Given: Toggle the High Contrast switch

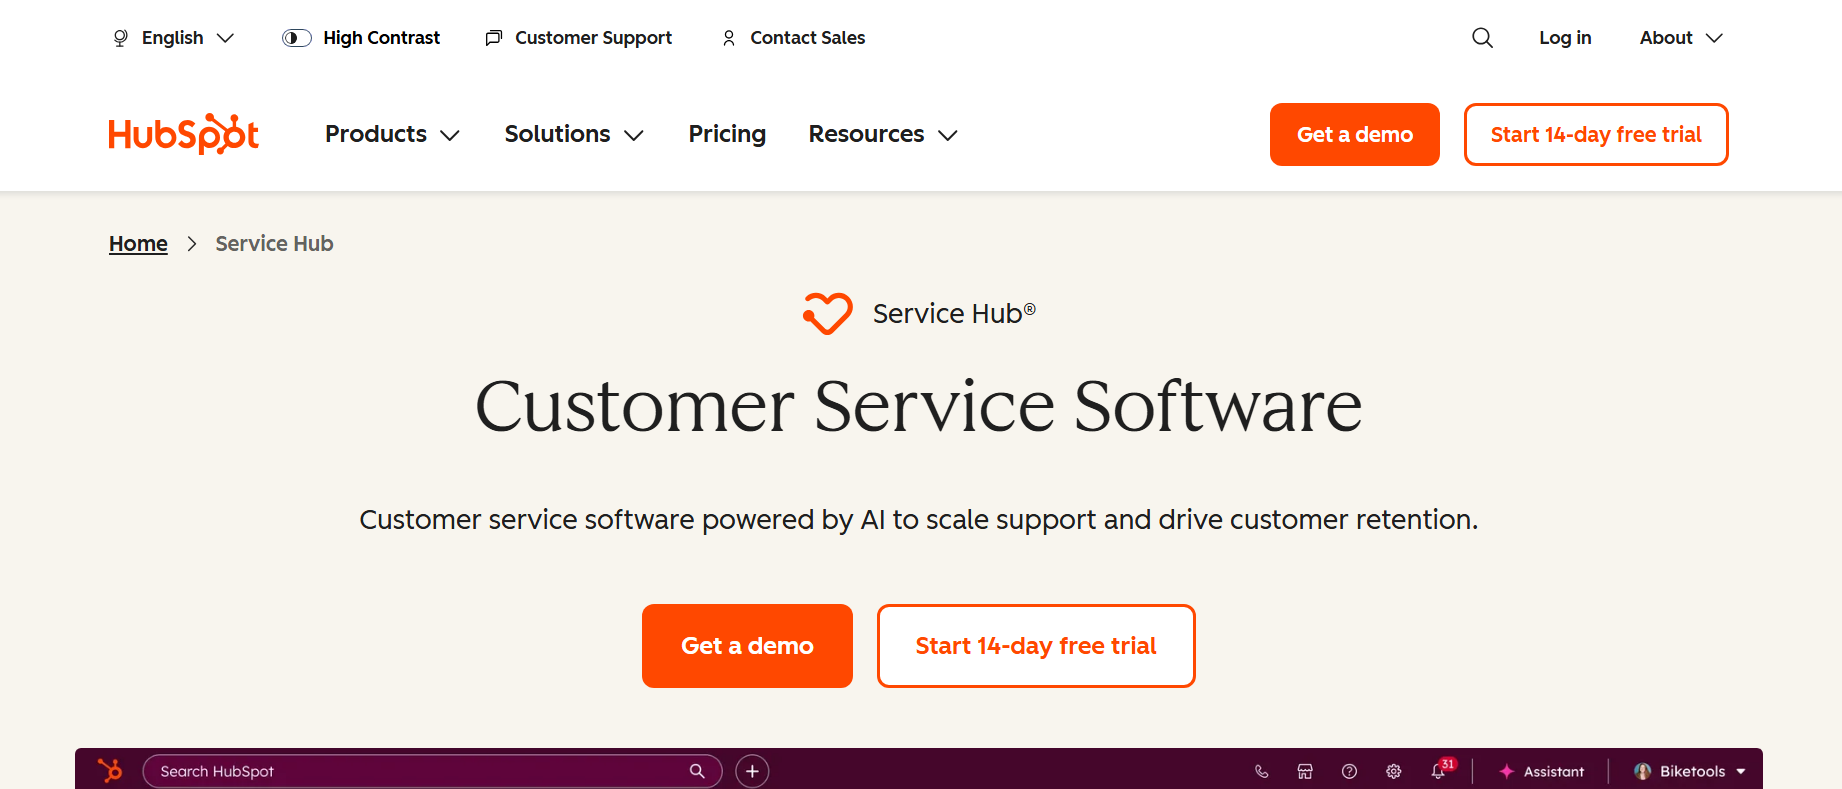Looking at the screenshot, I should (x=297, y=38).
